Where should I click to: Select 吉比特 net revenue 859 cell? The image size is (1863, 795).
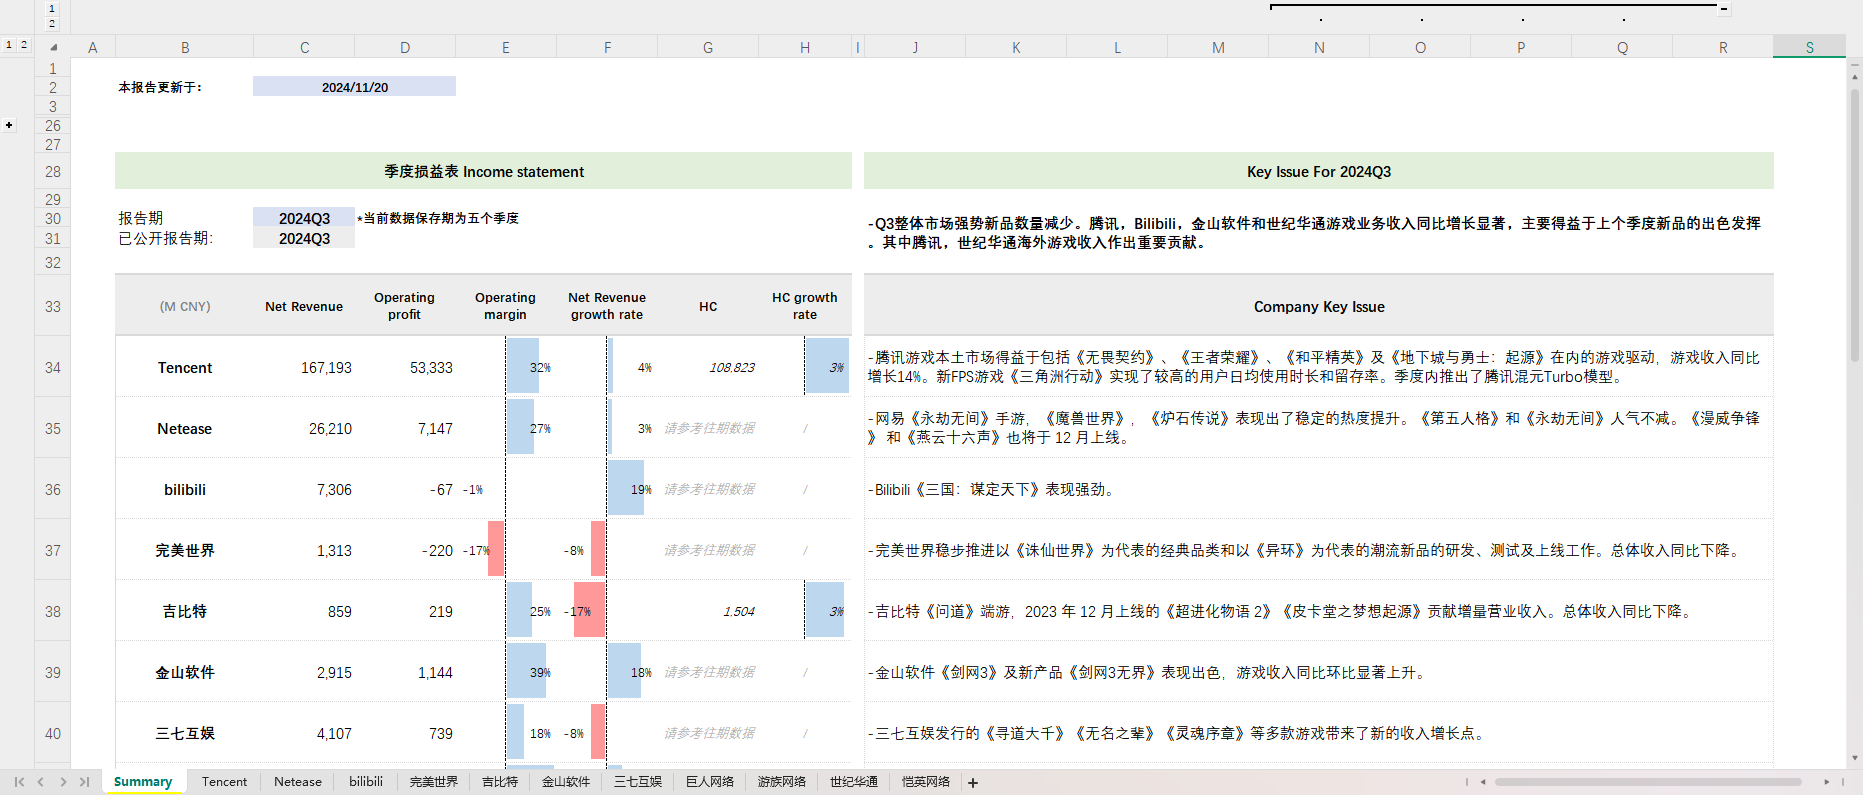(x=304, y=611)
